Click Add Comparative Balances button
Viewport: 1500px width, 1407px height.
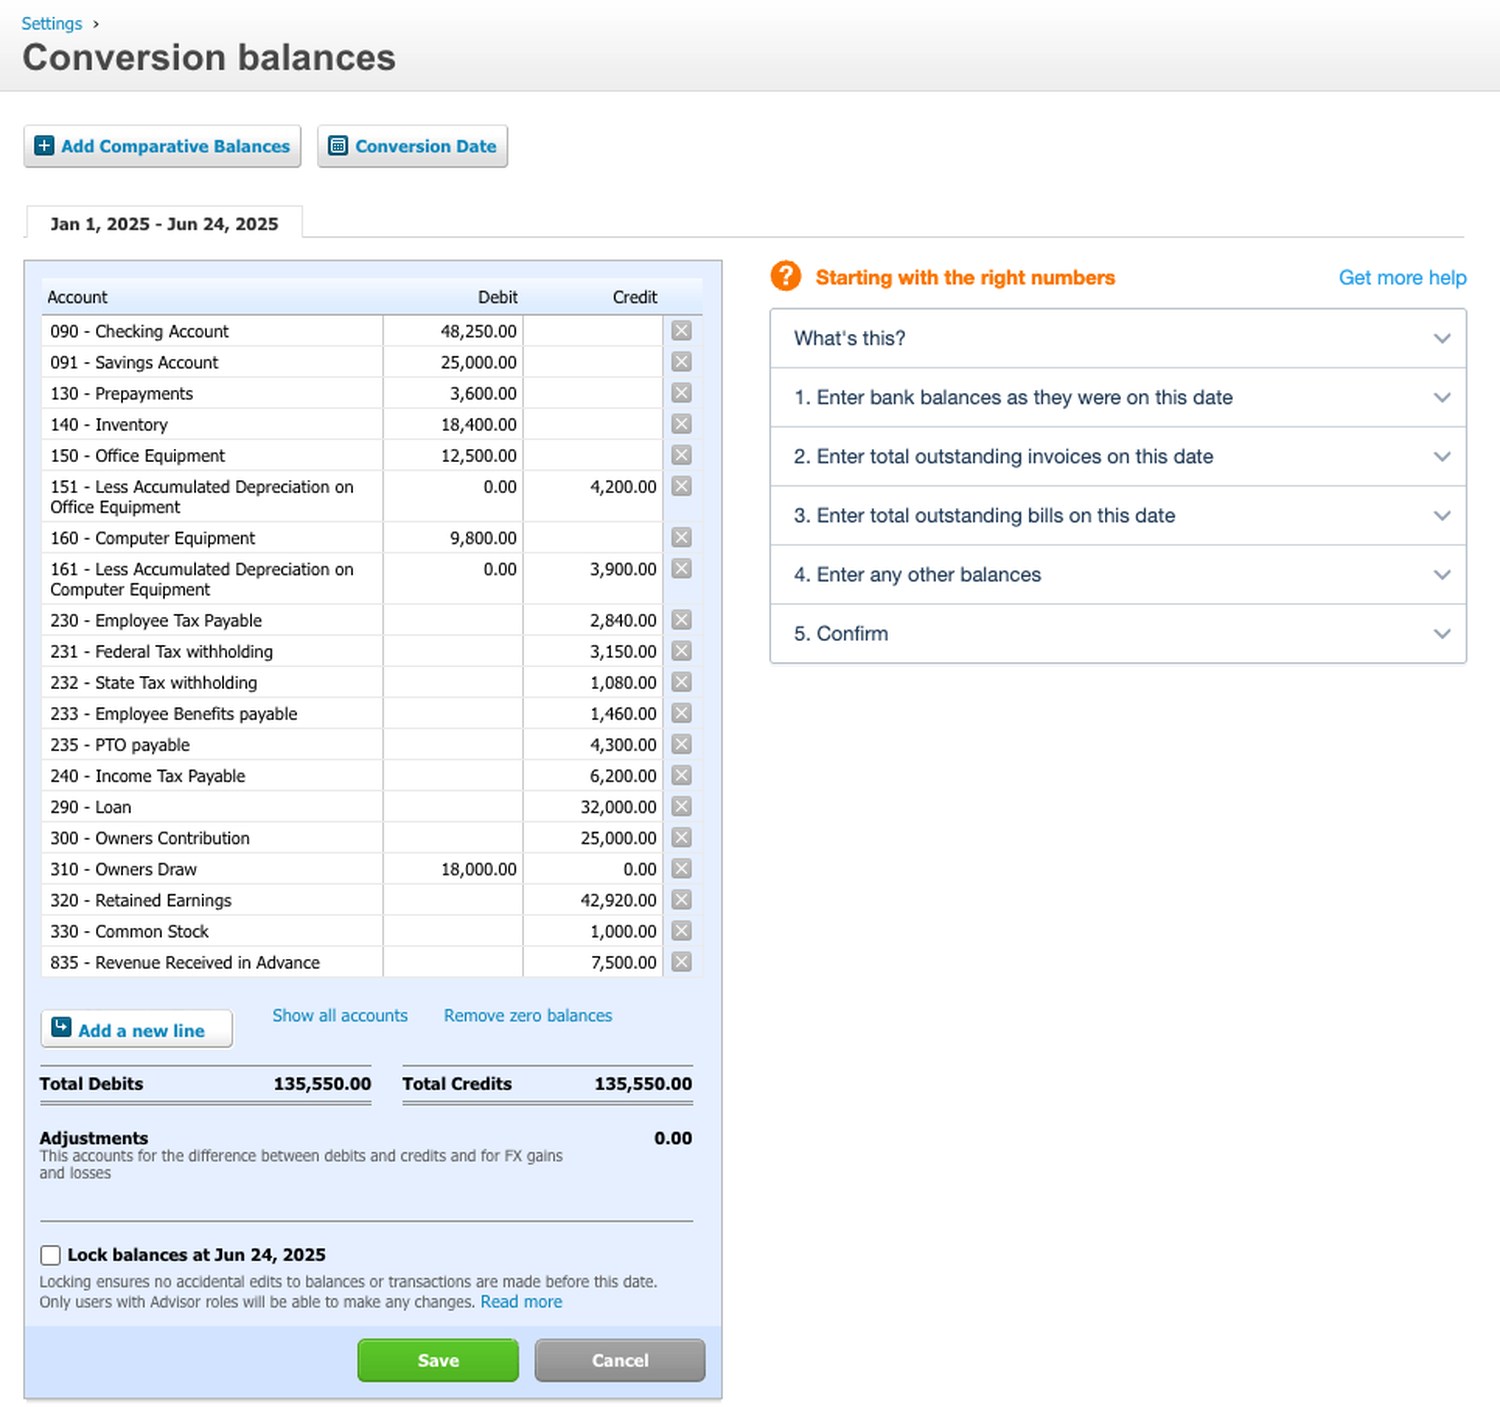[x=162, y=146]
